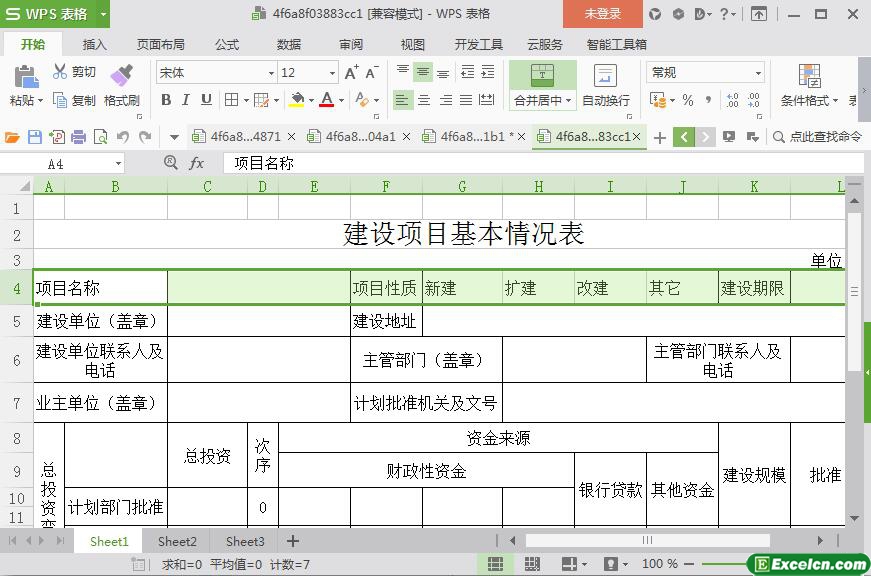Toggle underline formatting

(x=206, y=100)
